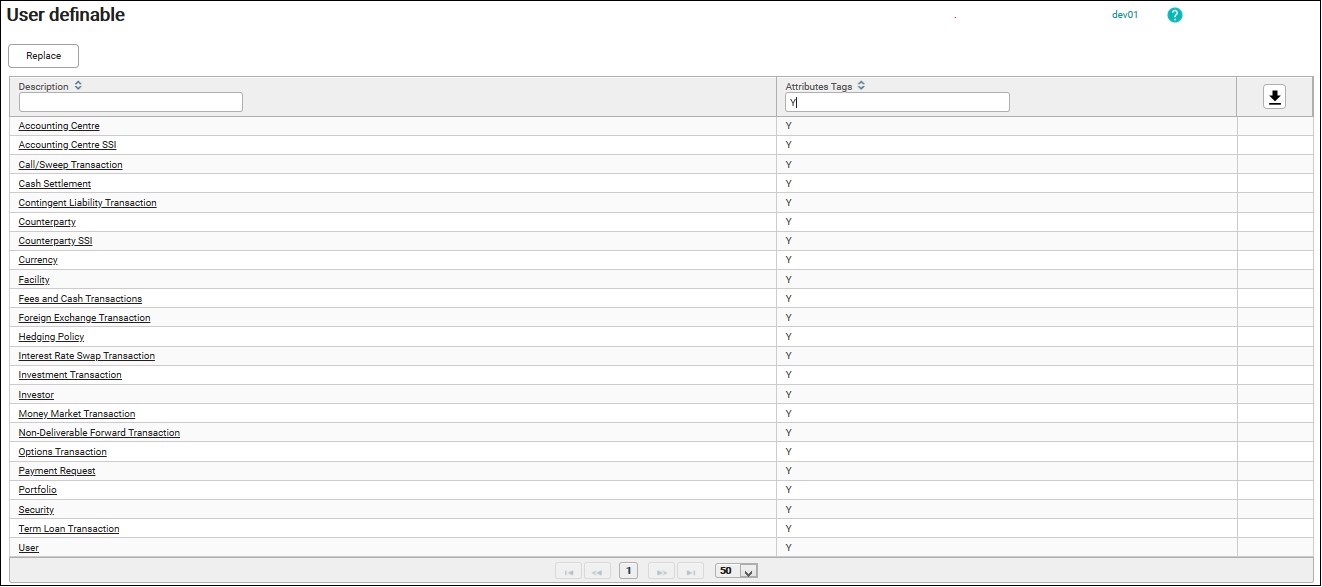Screen dimensions: 1322x587
Task: Click the download export icon
Action: (1274, 96)
